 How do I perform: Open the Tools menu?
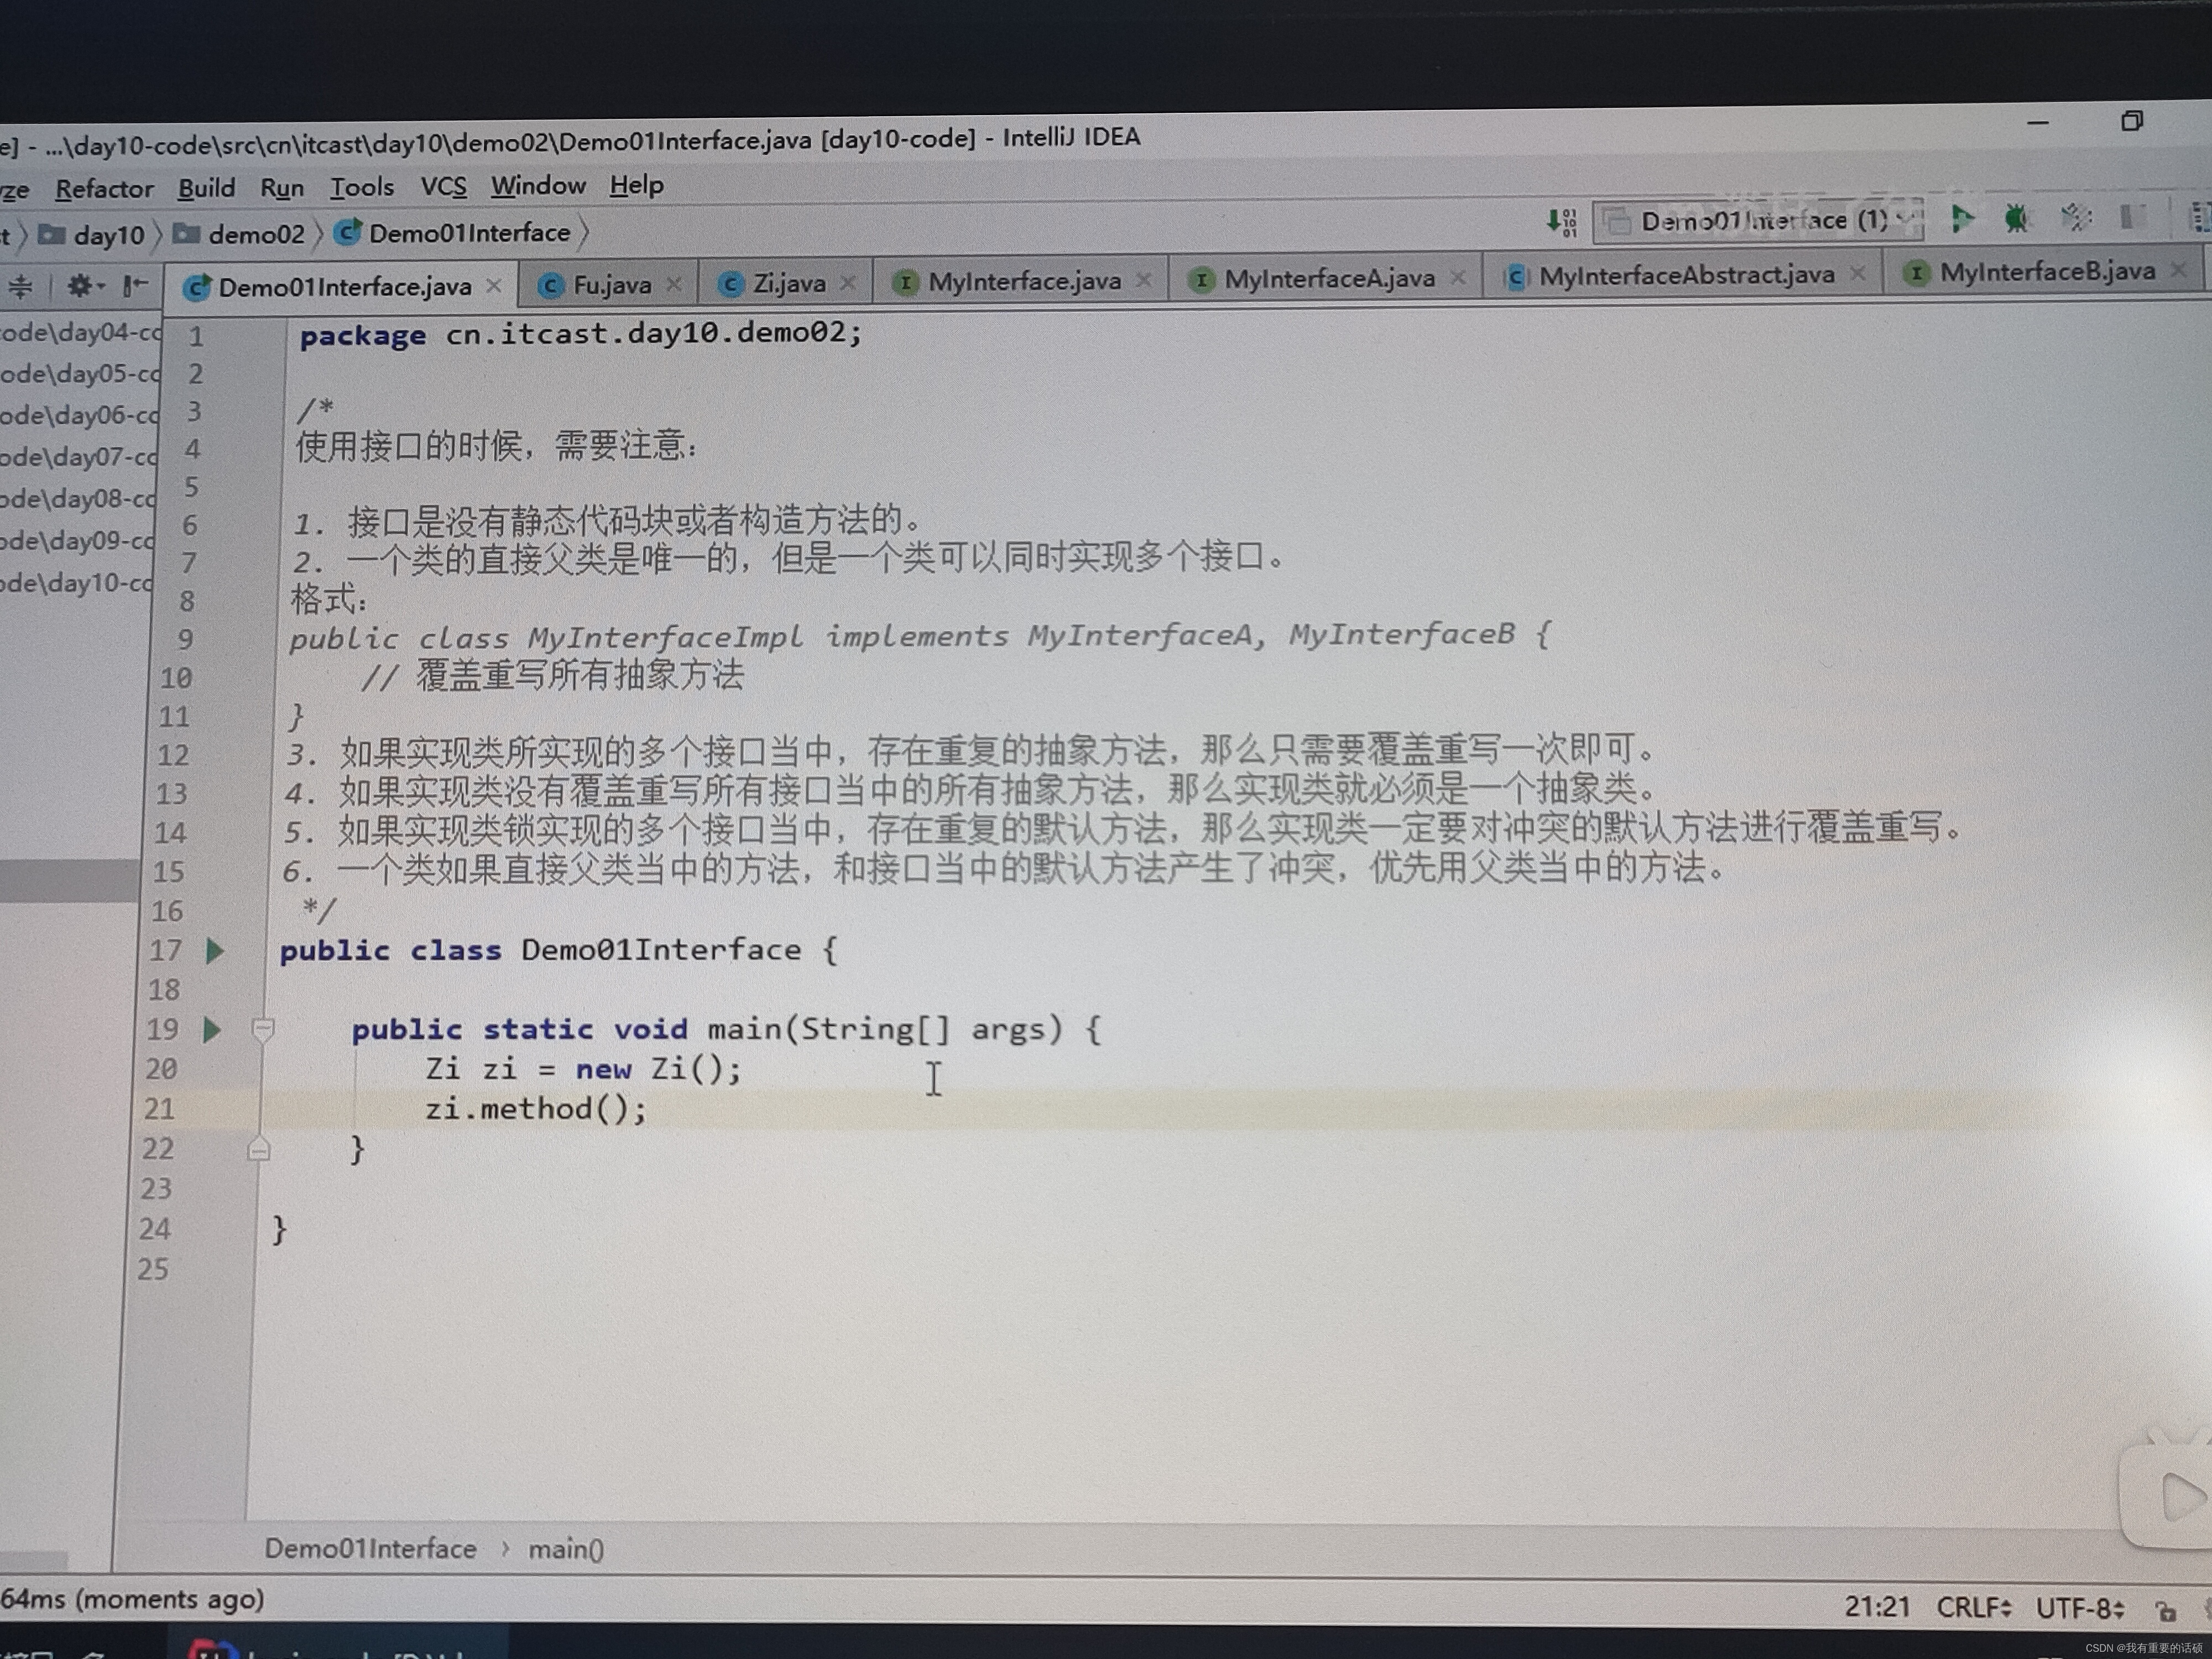pos(362,187)
